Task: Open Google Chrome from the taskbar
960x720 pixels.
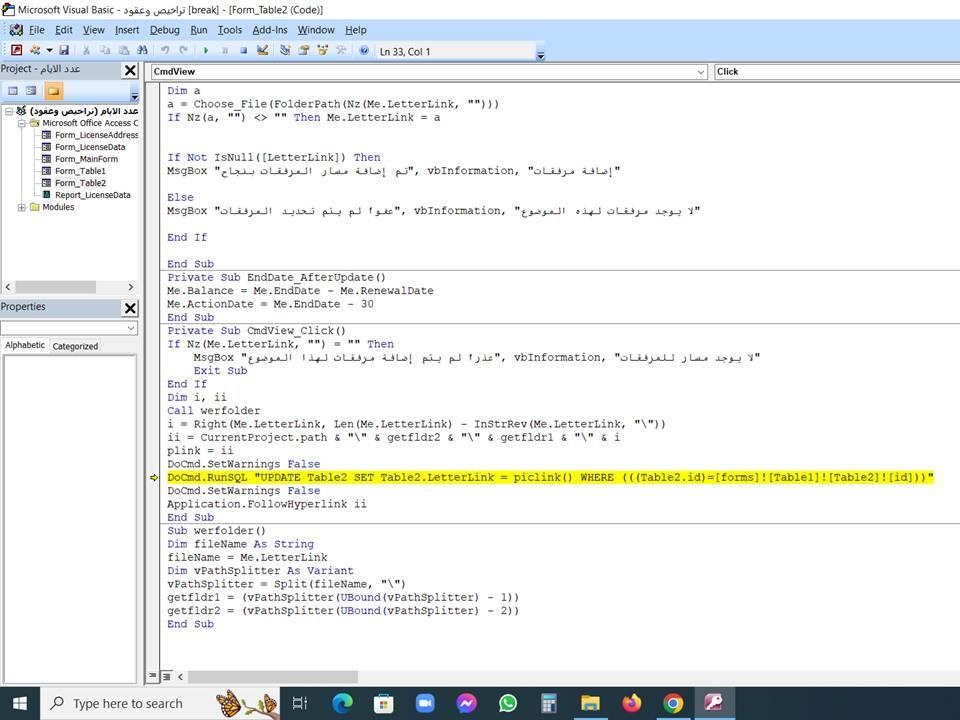Action: [x=672, y=703]
